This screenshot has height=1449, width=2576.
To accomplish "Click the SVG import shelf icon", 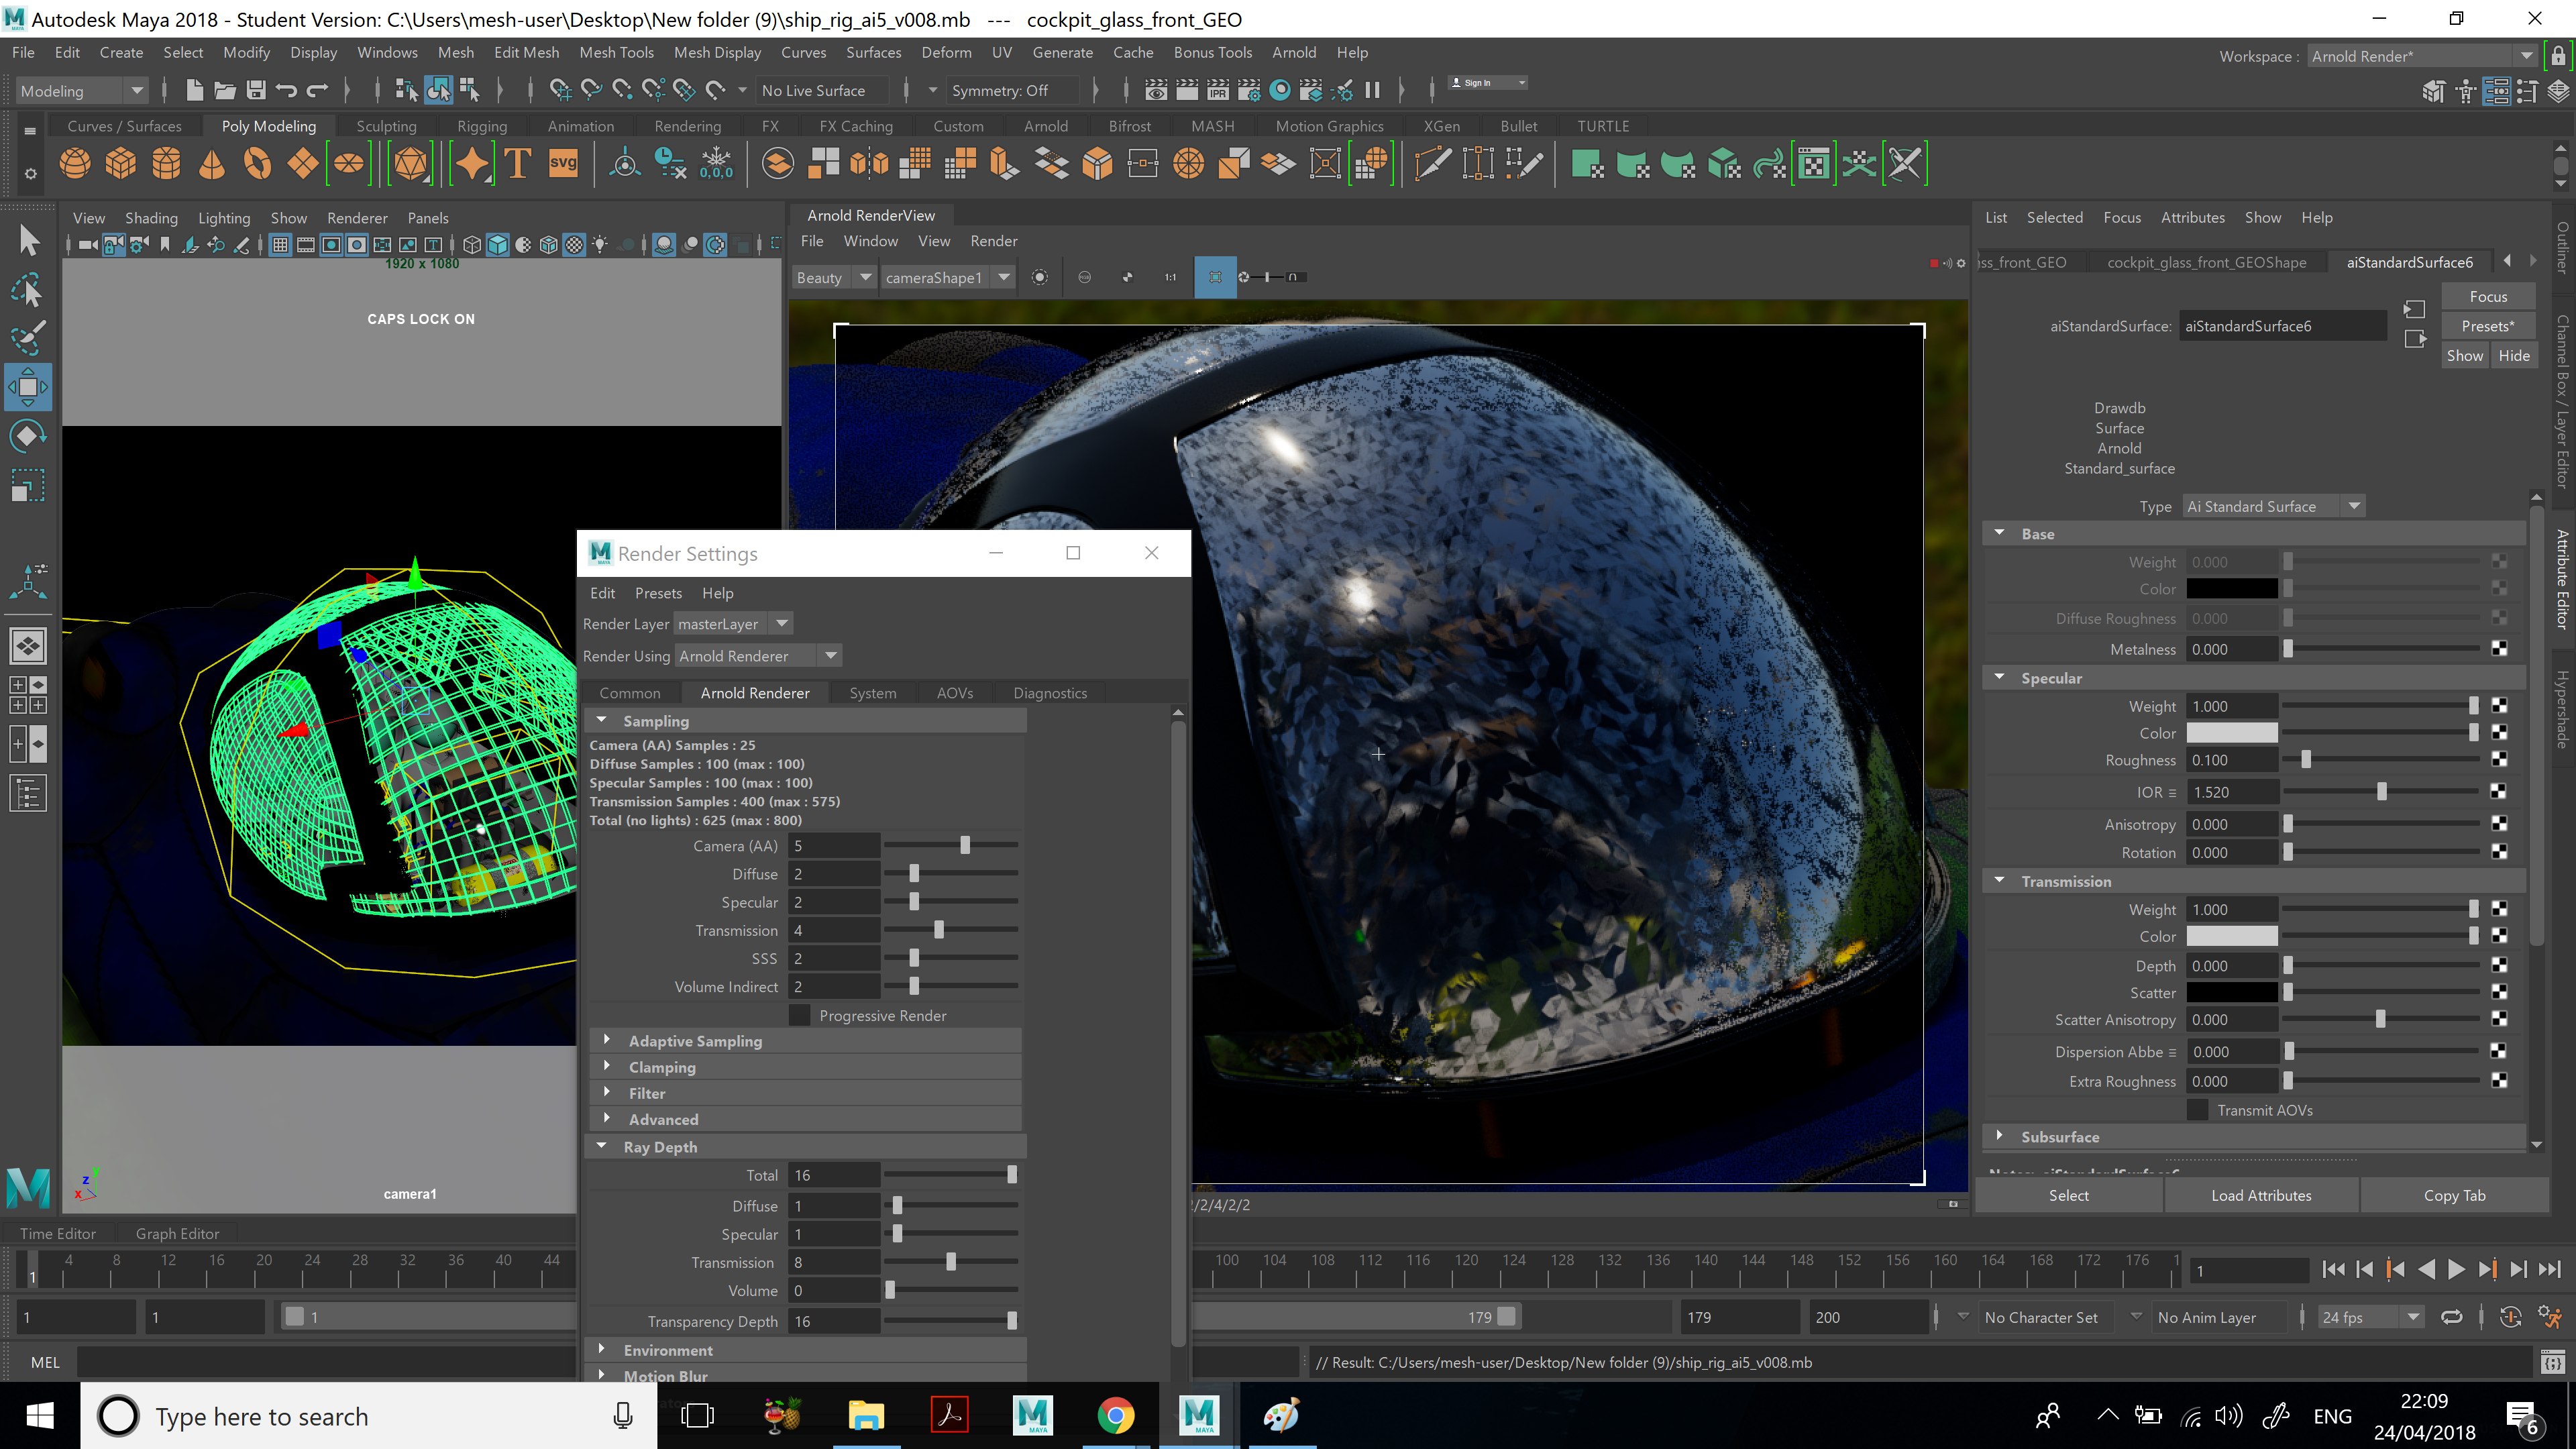I will point(563,163).
